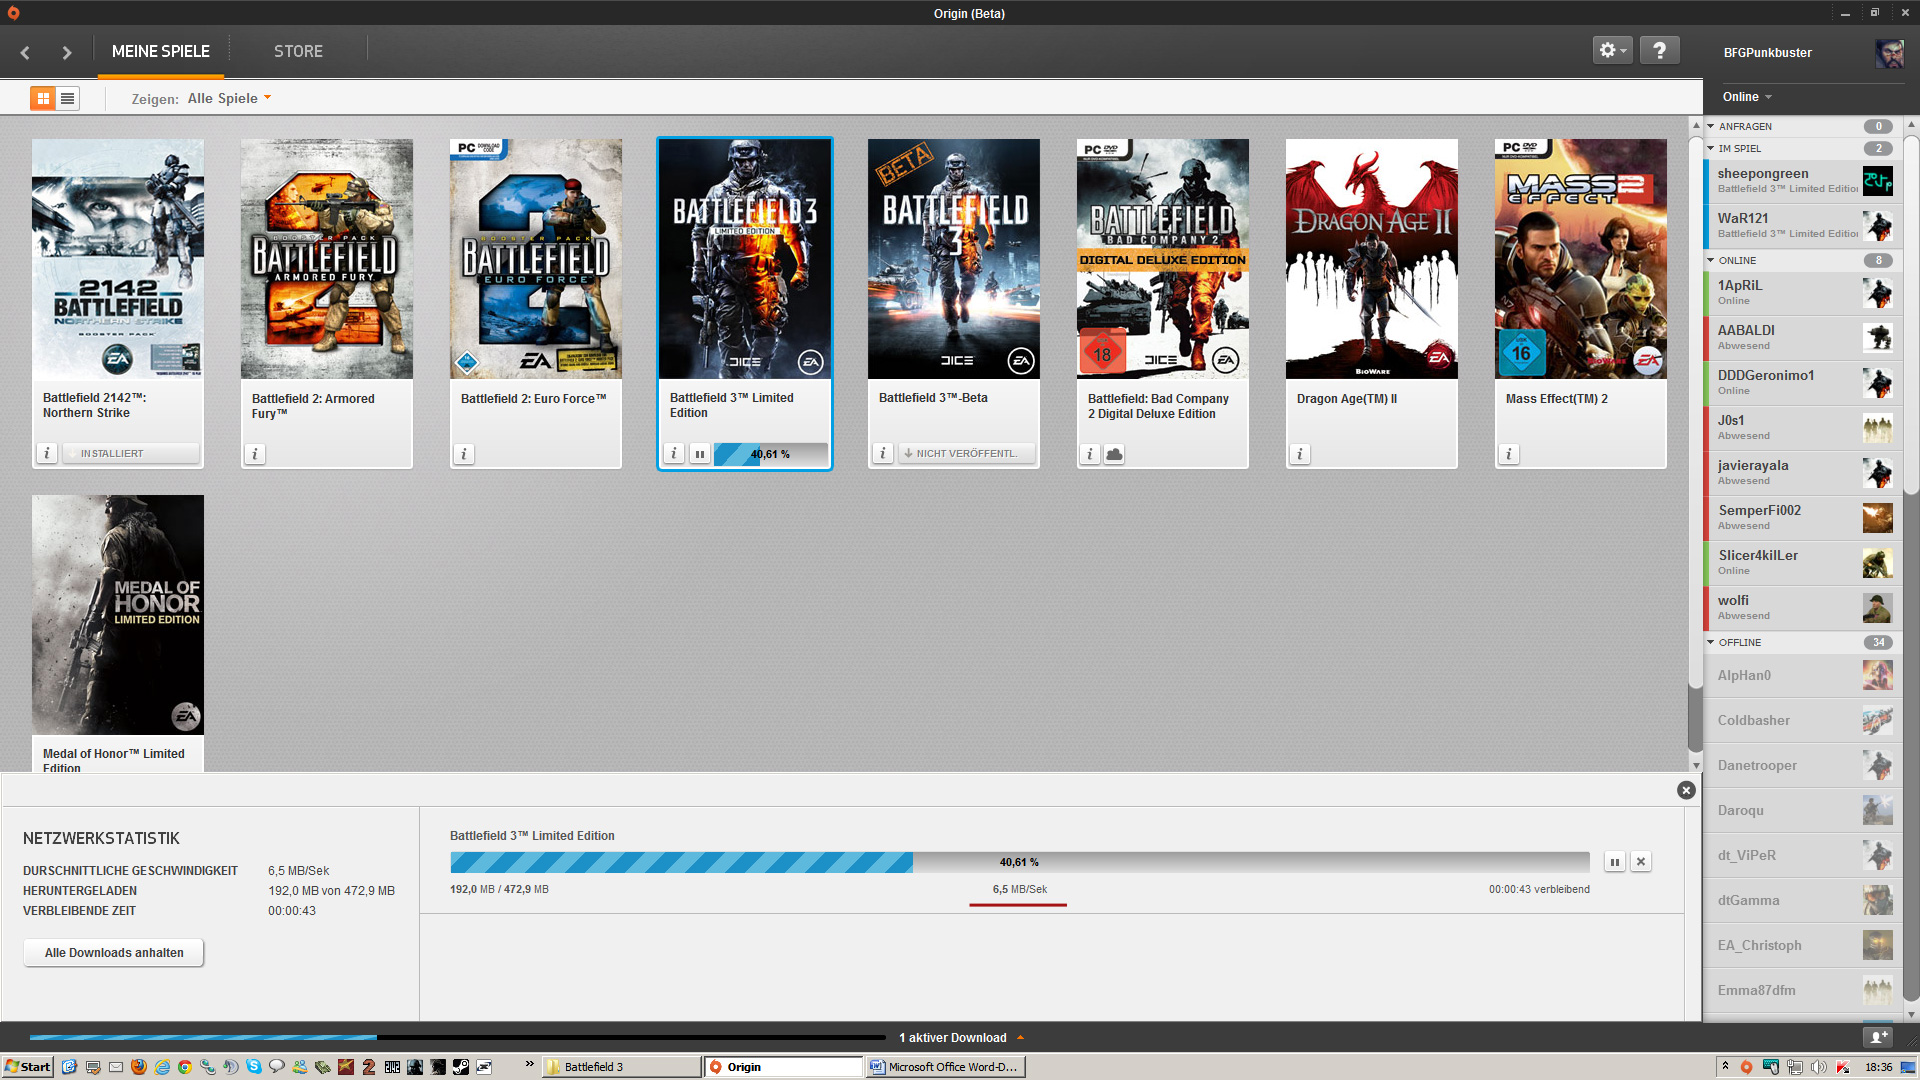This screenshot has height=1080, width=1920.
Task: Click BFGPunkbuster profile avatar
Action: pyautogui.click(x=1889, y=53)
